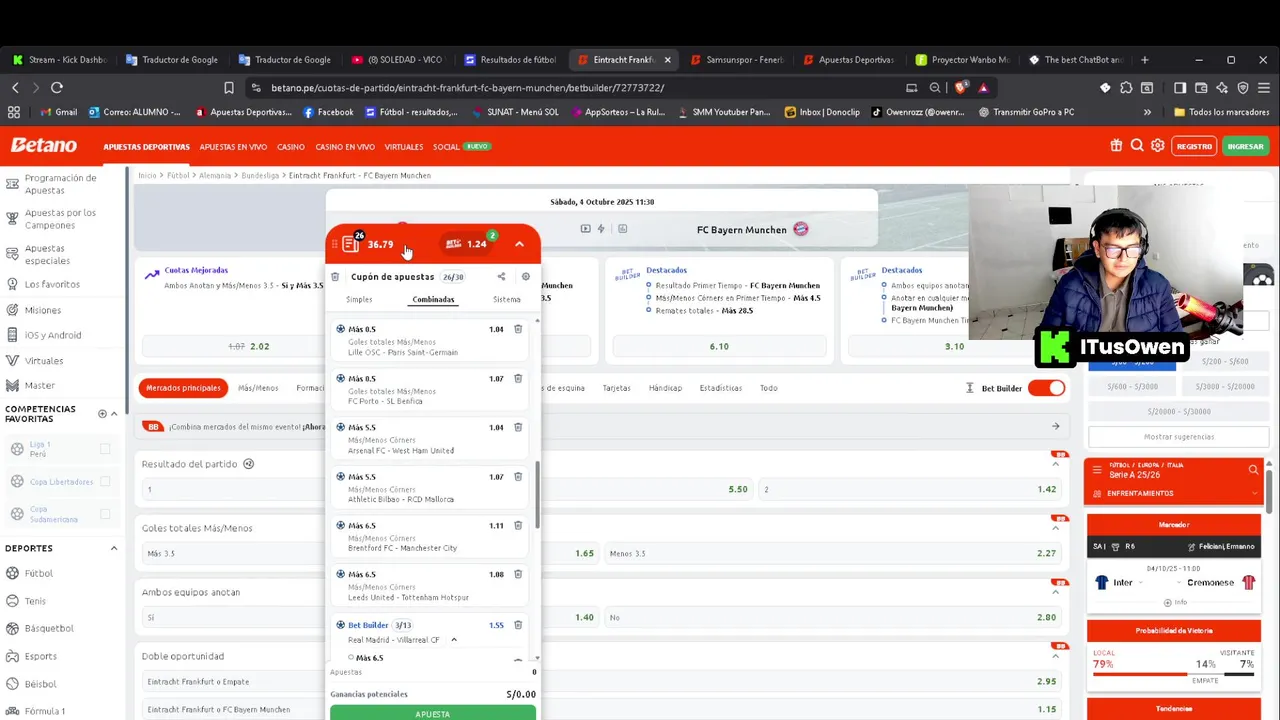Select the Mercados principales tab
Viewport: 1280px width, 720px height.
[183, 388]
